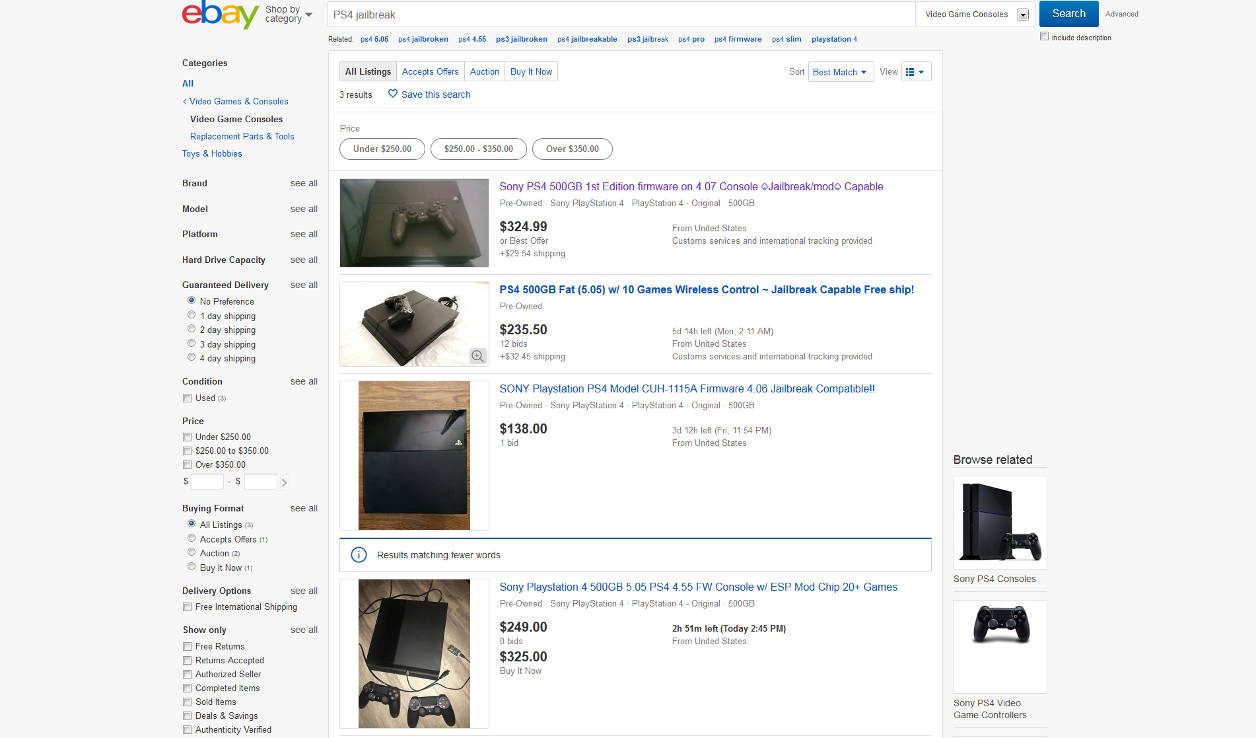1256x738 pixels.
Task: Select 1 day shipping radio
Action: (x=191, y=315)
